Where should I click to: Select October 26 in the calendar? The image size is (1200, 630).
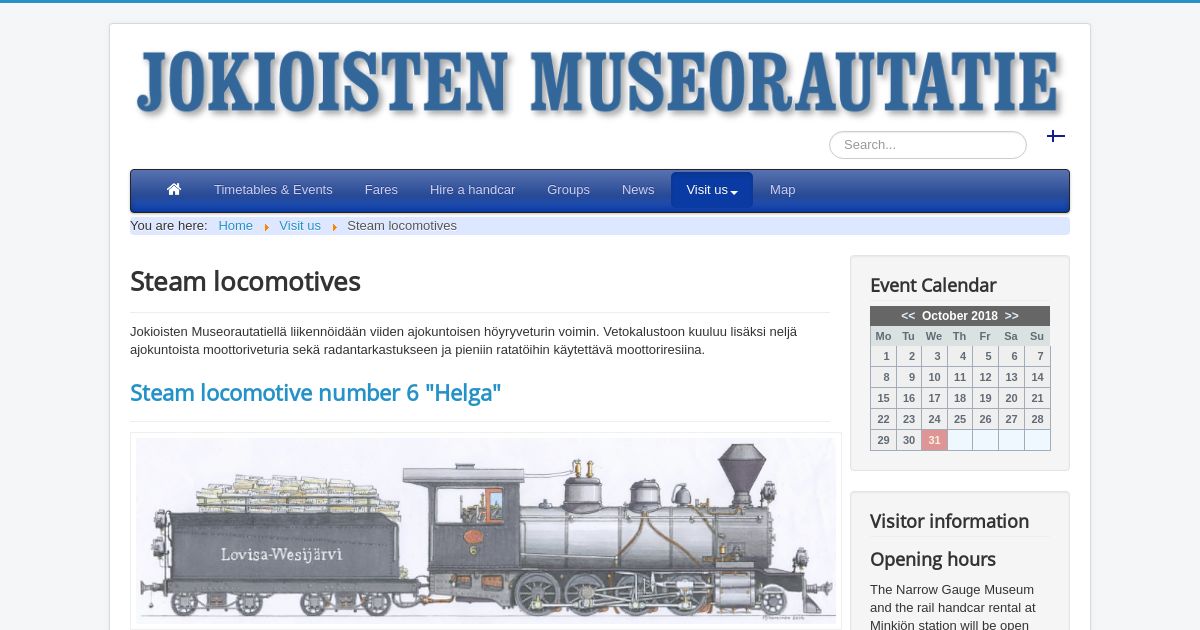pyautogui.click(x=985, y=419)
